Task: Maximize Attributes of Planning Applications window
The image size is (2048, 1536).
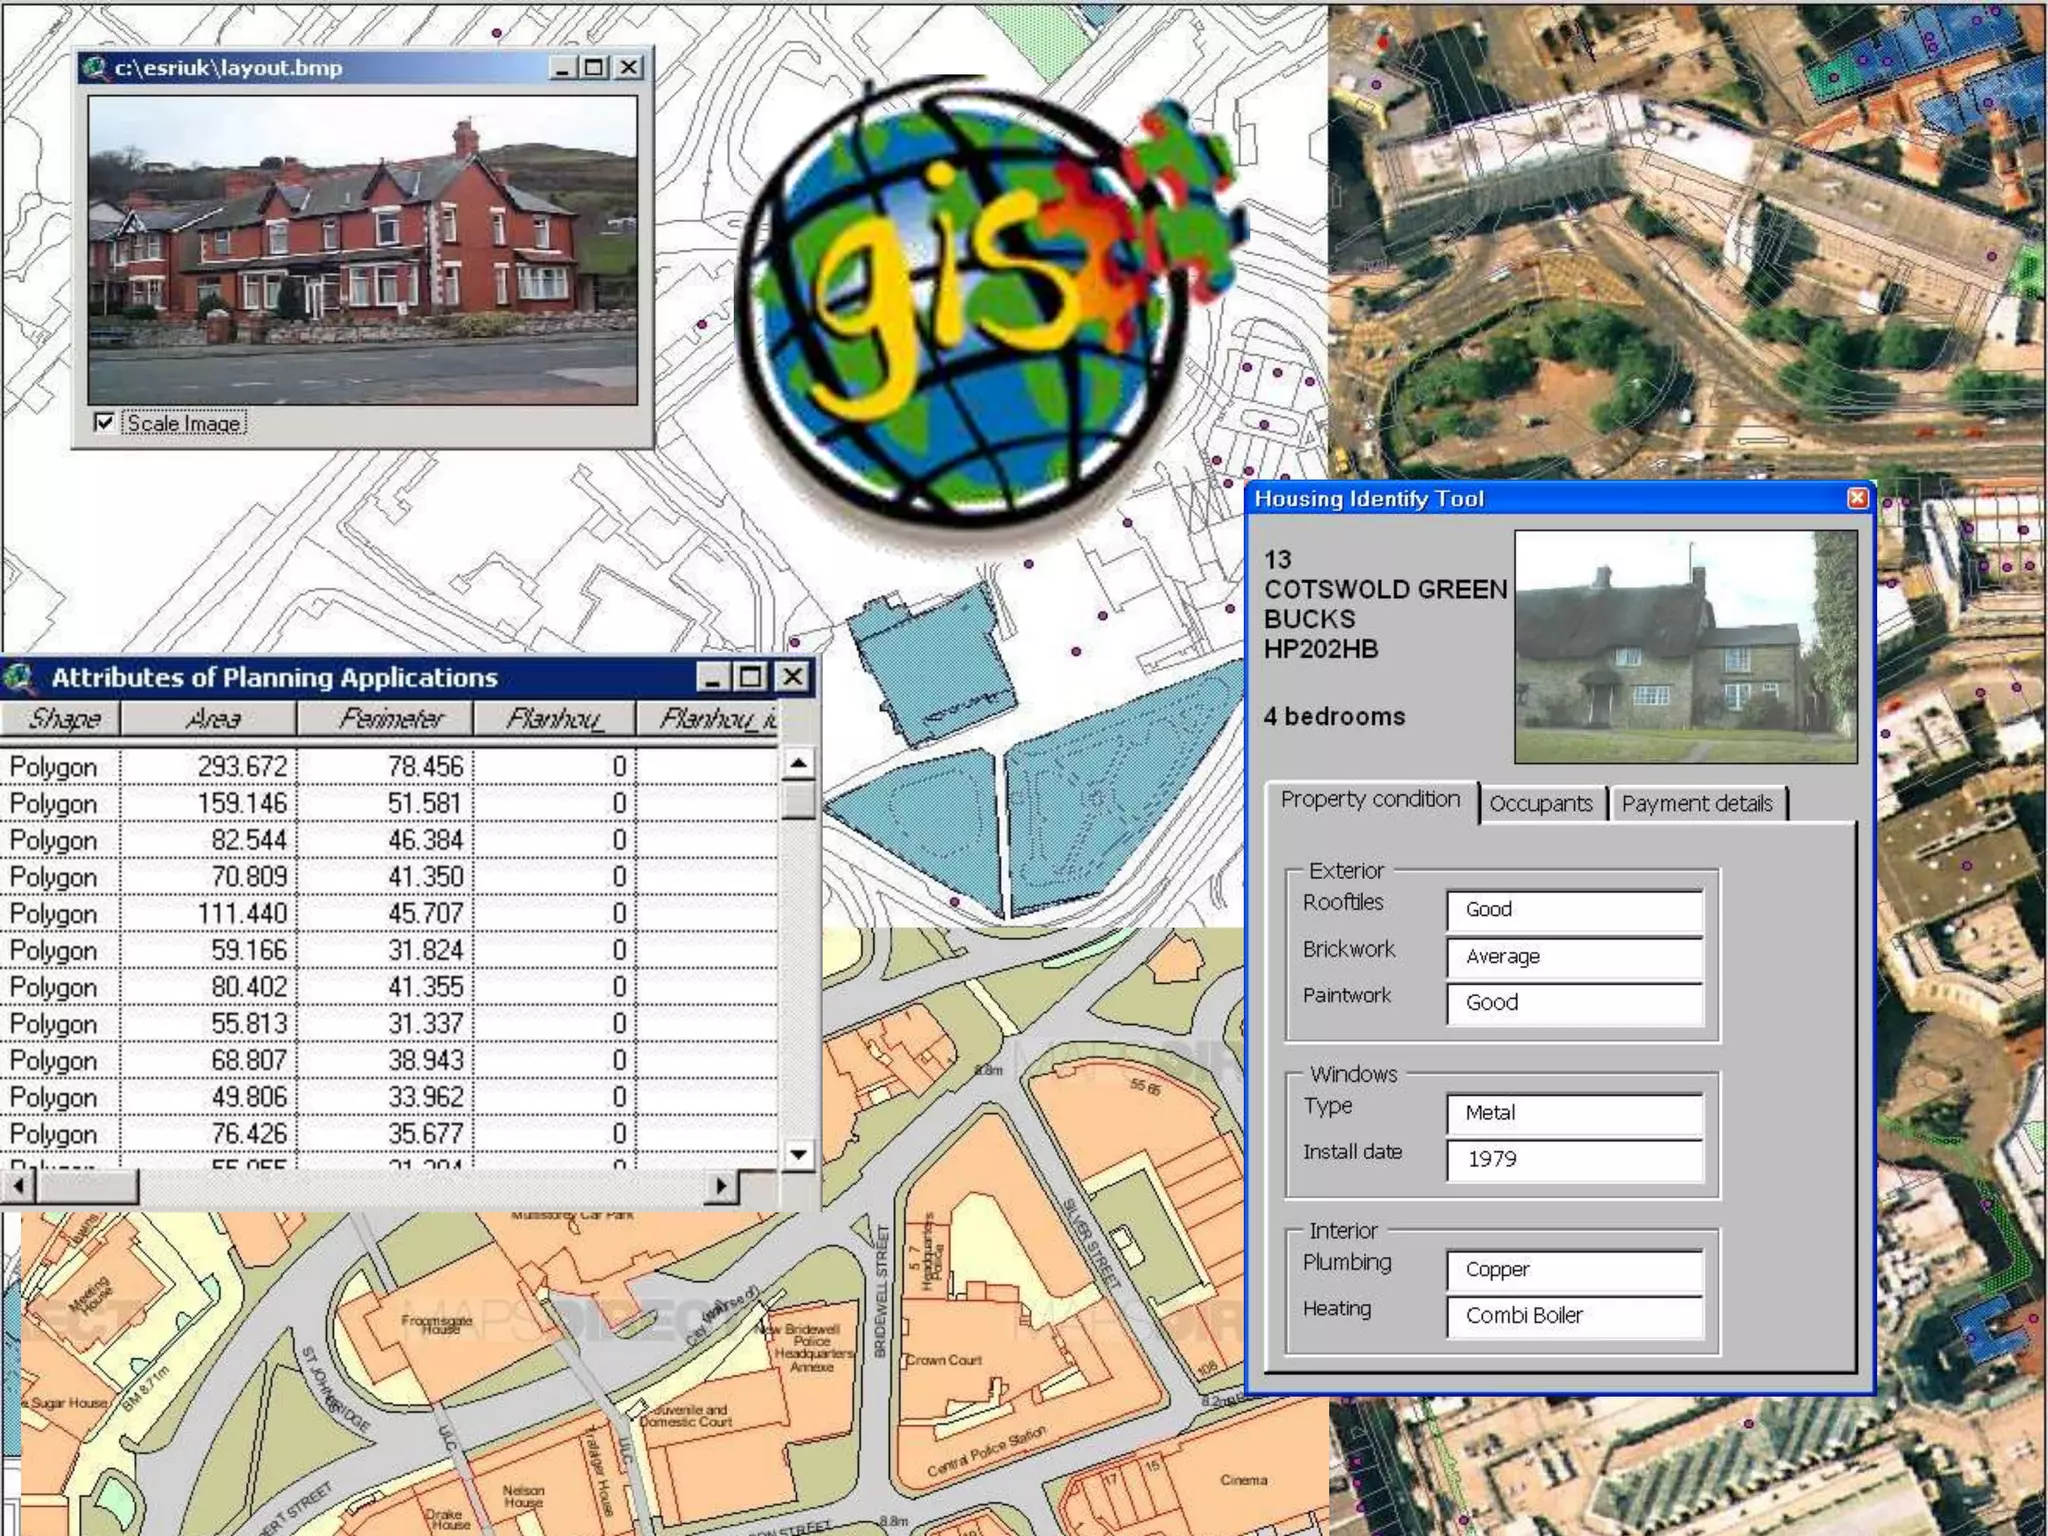Action: tap(751, 677)
